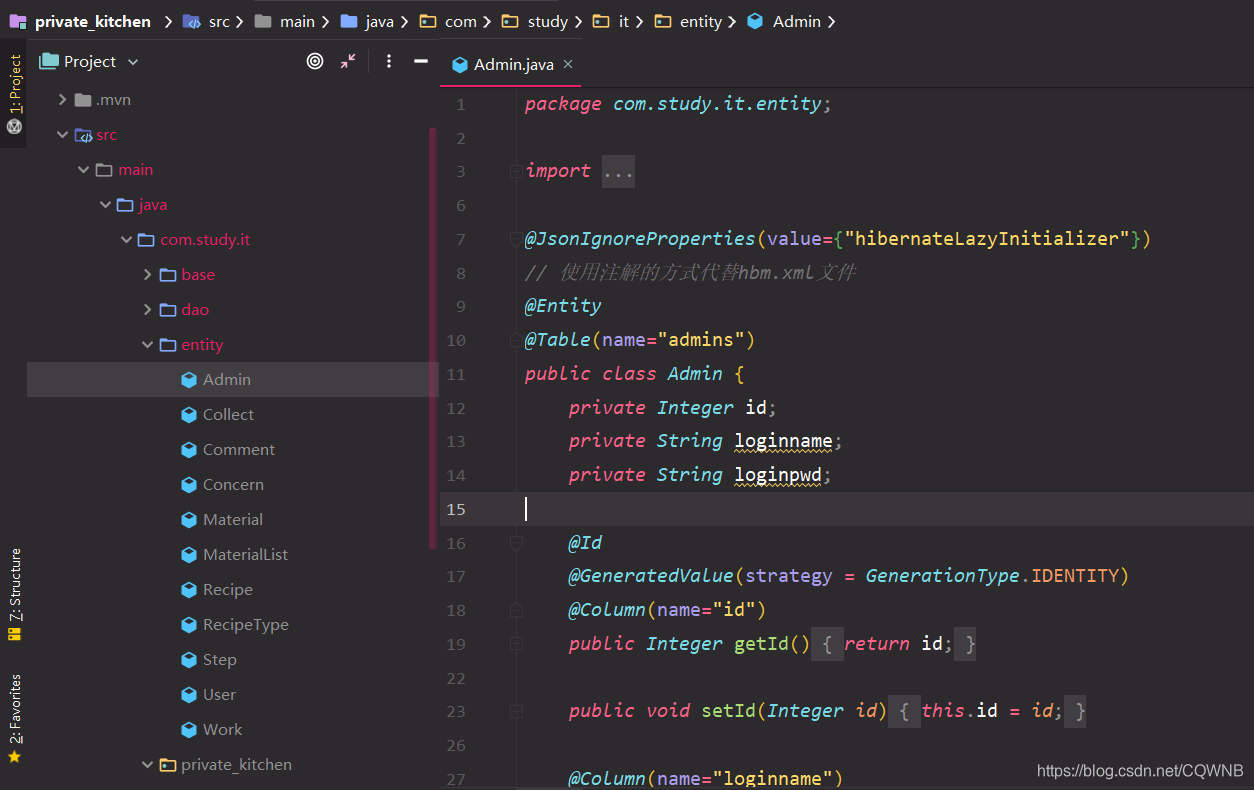Close the Admin.java editor tab
This screenshot has height=790, width=1254.
[x=568, y=64]
